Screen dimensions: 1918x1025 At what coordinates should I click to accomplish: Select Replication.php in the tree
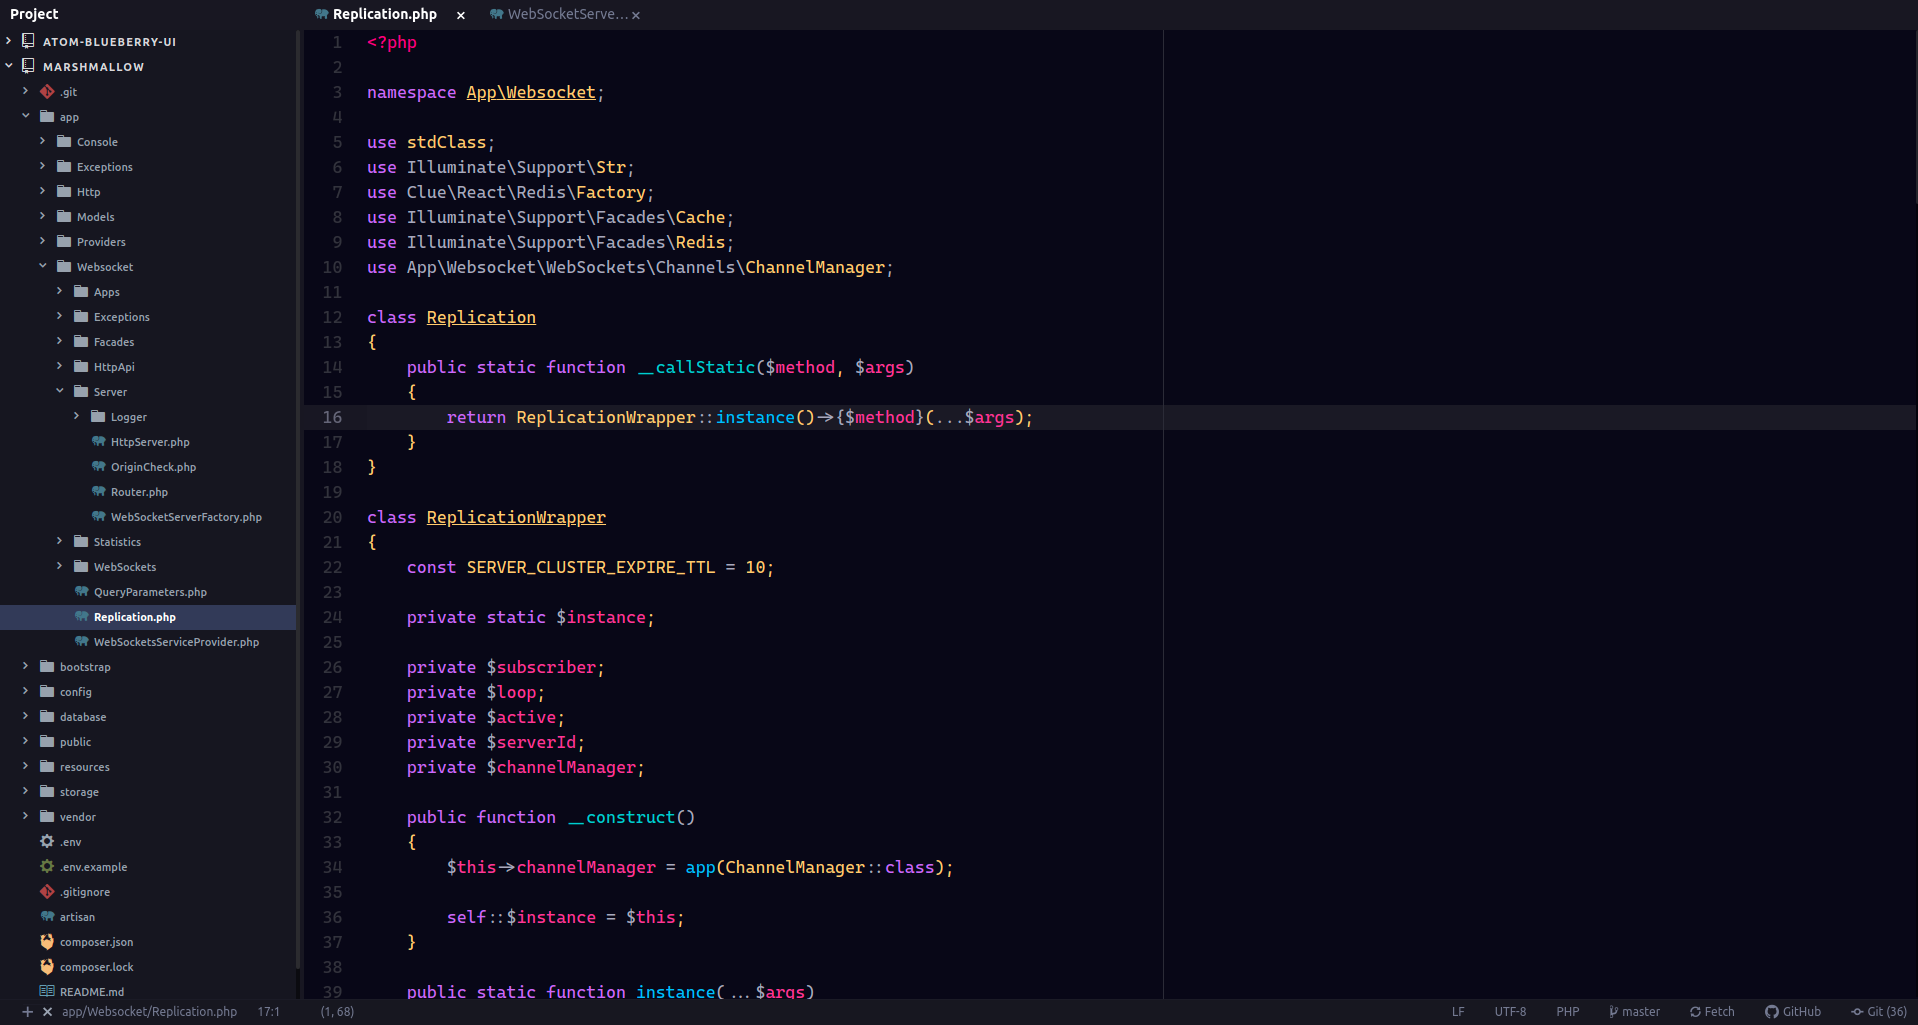coord(148,617)
